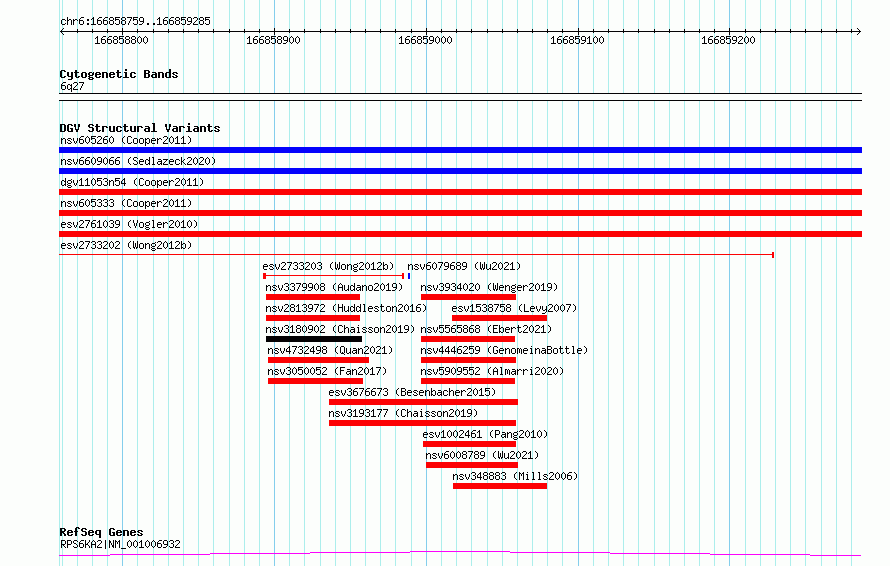
Task: Open the esv2733203 (Wong2012b) thin red feature
Action: pos(334,276)
